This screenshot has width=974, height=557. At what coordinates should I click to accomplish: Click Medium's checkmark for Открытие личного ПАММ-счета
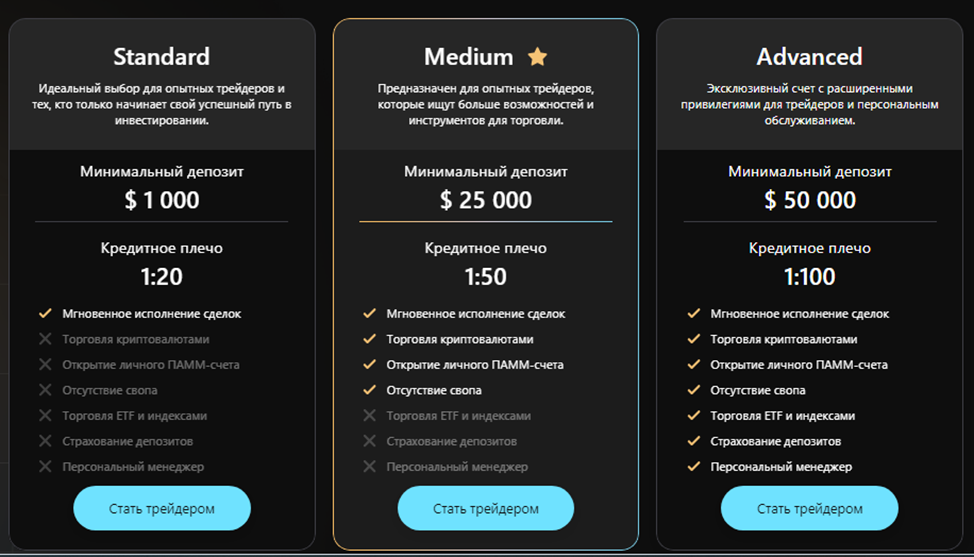369,365
